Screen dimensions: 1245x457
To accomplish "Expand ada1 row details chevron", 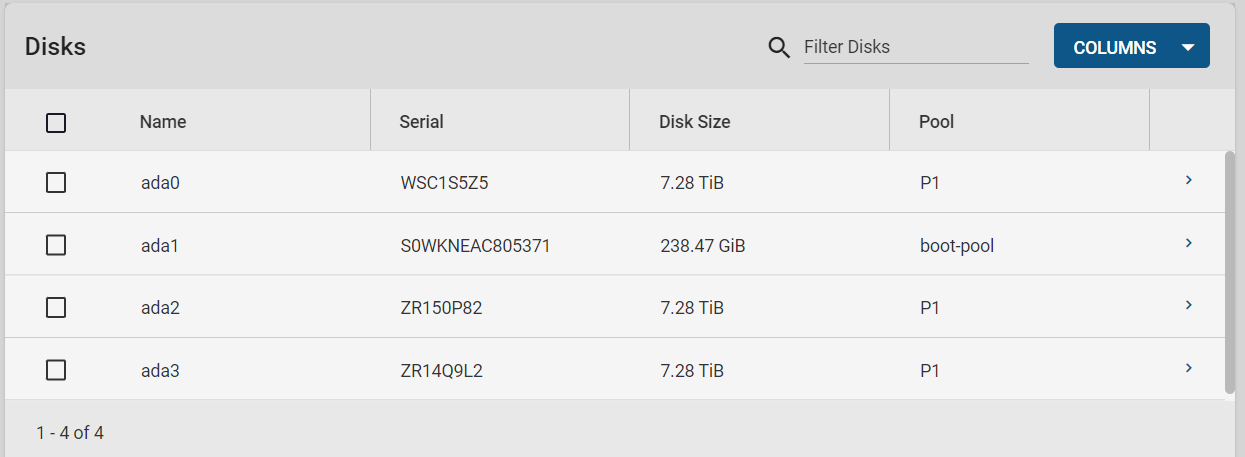I will (1188, 243).
